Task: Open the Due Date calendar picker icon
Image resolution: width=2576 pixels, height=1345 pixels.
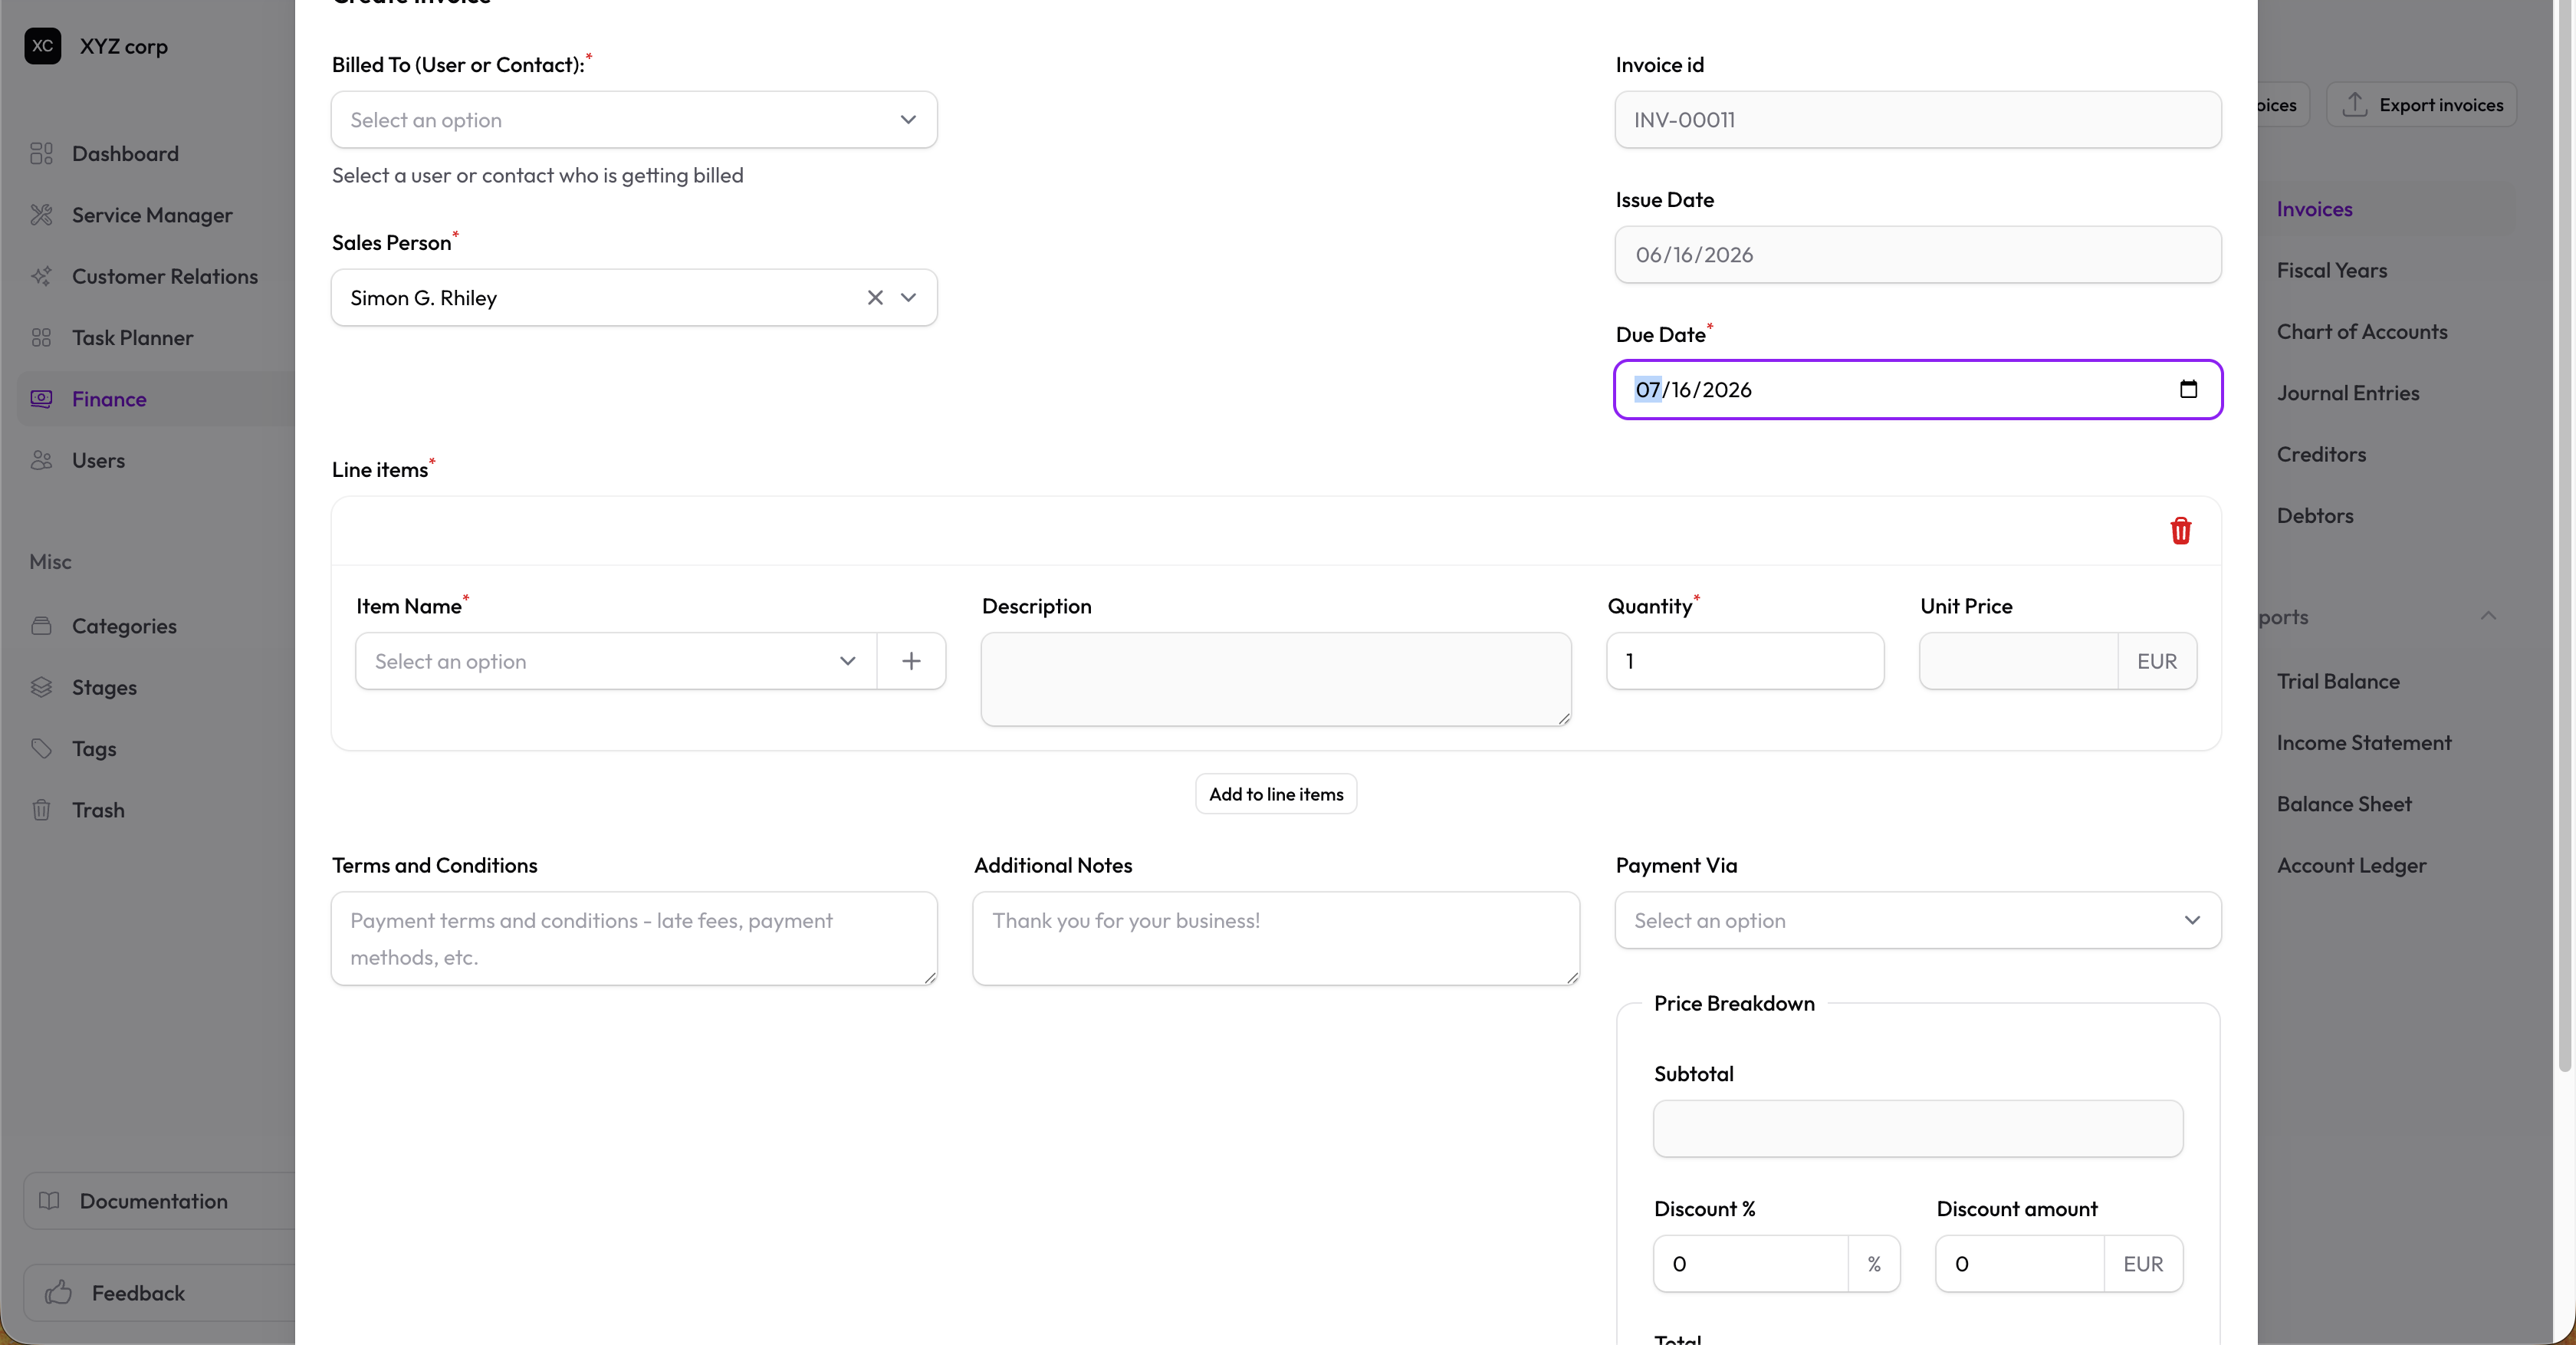Action: click(x=2188, y=389)
